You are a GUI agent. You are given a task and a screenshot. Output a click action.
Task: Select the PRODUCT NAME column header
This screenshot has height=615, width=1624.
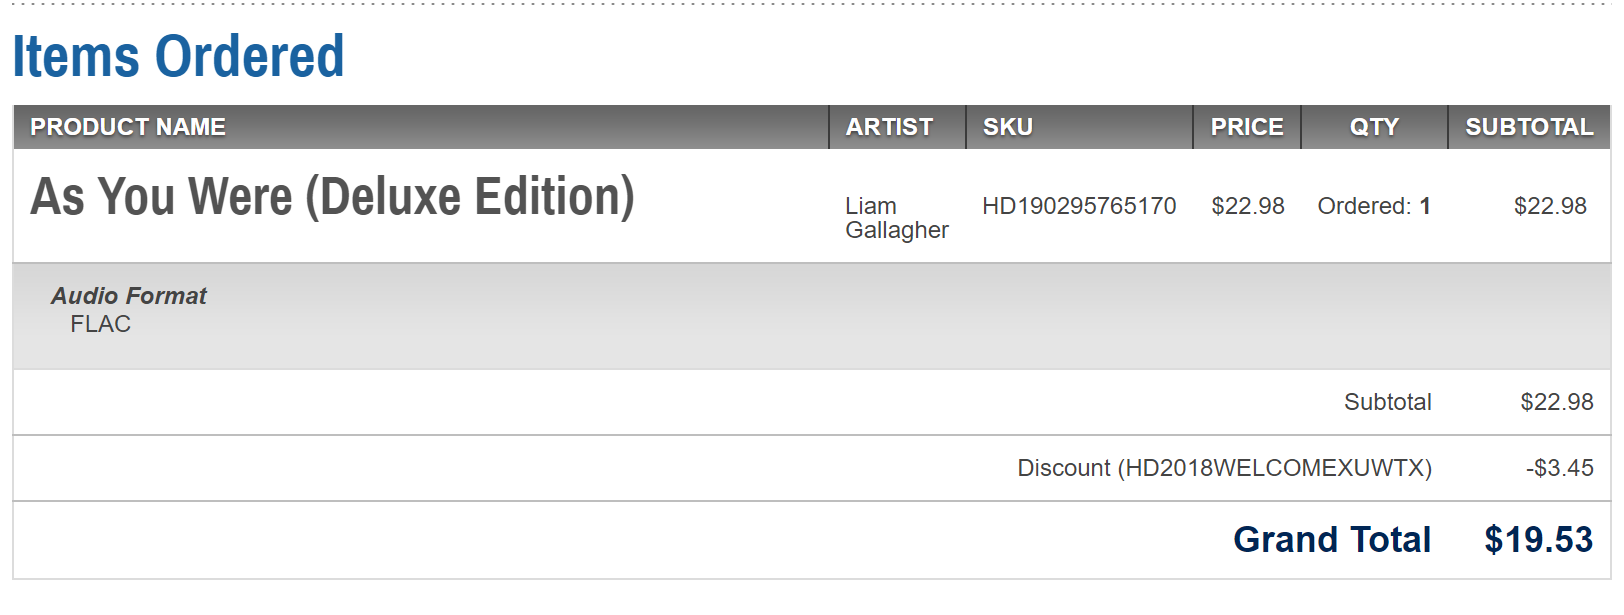click(128, 127)
